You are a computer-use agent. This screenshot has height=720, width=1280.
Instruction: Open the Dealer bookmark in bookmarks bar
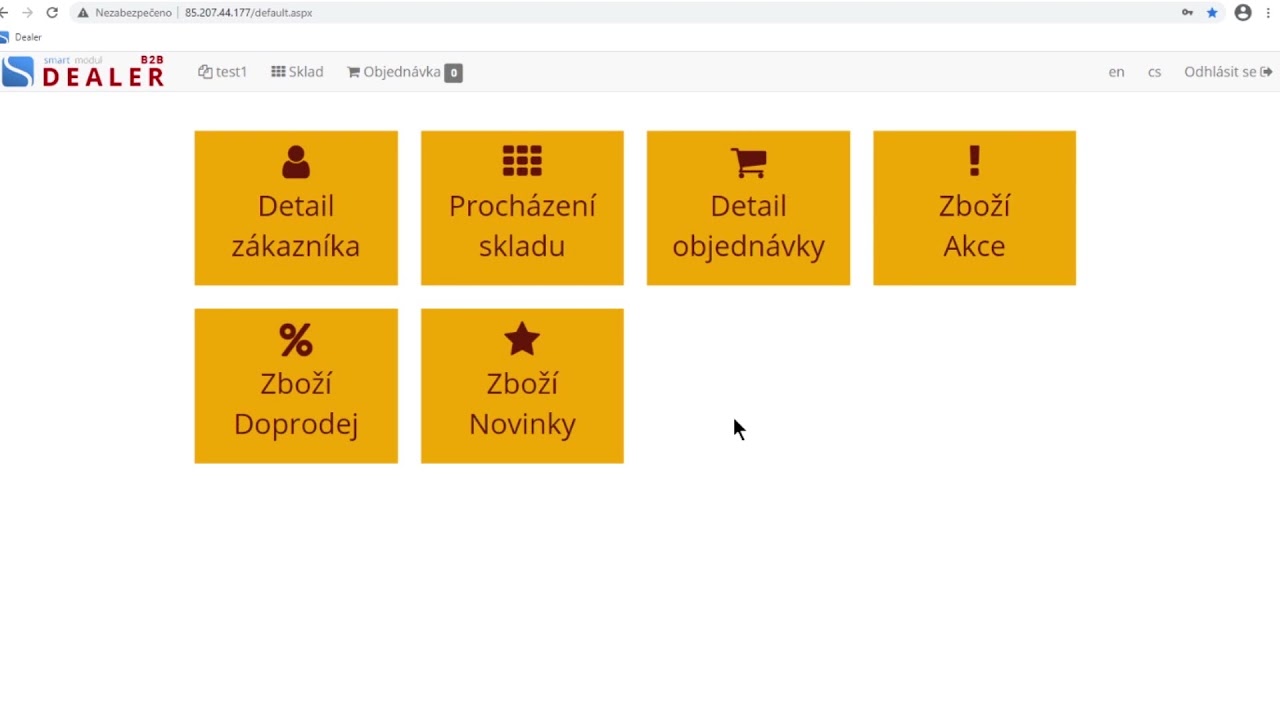[21, 37]
